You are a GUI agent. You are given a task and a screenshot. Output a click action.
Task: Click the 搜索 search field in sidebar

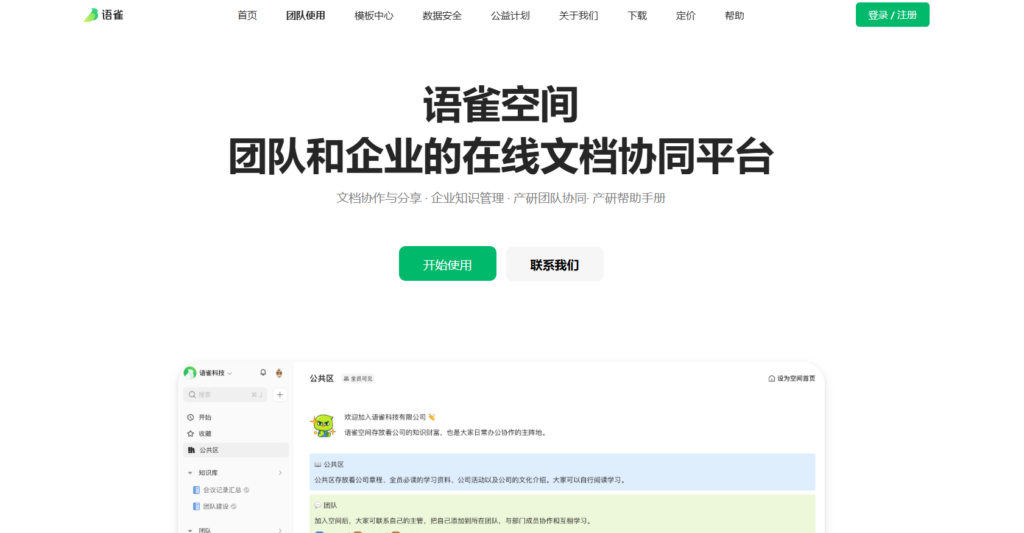220,395
